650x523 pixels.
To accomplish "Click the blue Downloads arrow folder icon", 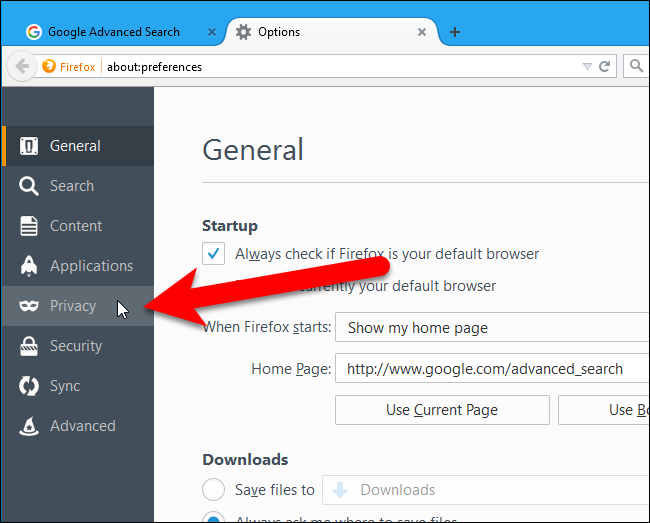I will point(340,490).
